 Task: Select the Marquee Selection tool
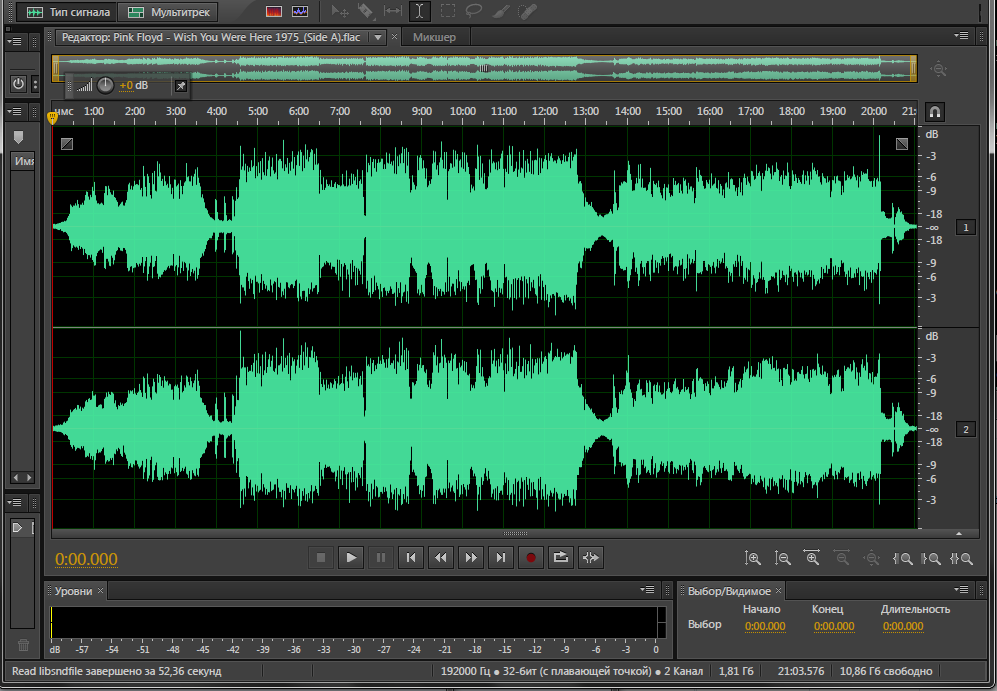point(448,11)
